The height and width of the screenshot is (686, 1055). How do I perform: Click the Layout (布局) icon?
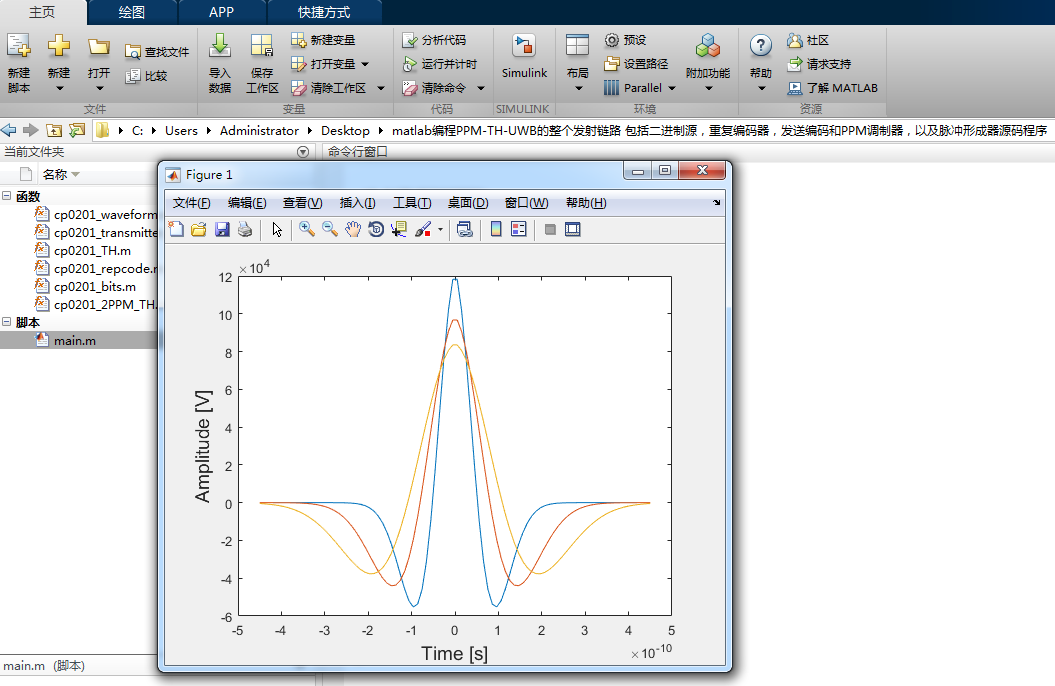(577, 46)
